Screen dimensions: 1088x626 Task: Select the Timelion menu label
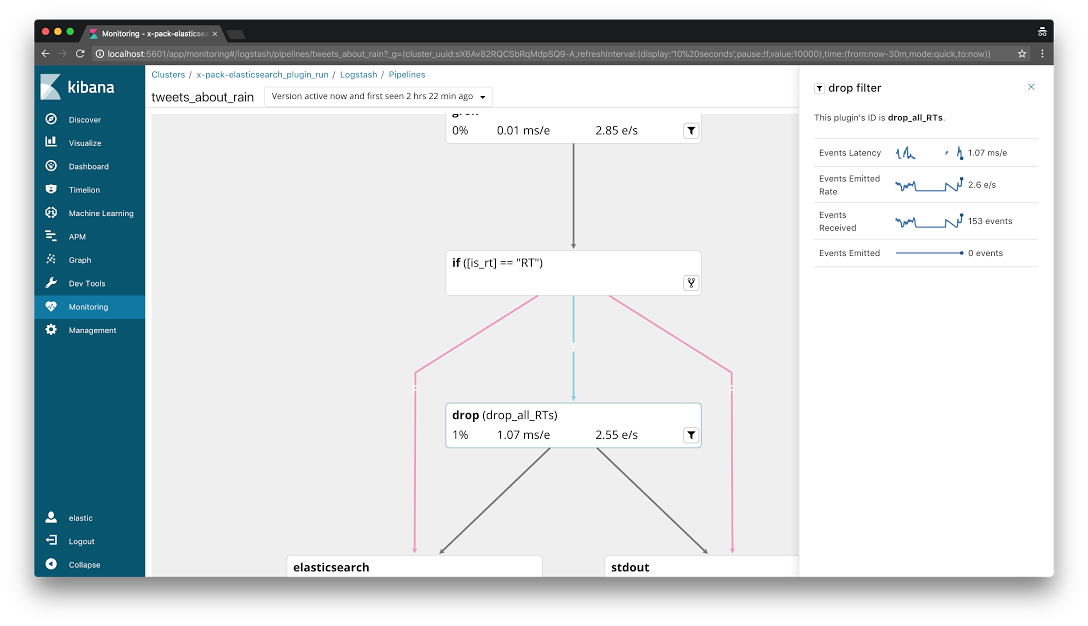coord(84,190)
